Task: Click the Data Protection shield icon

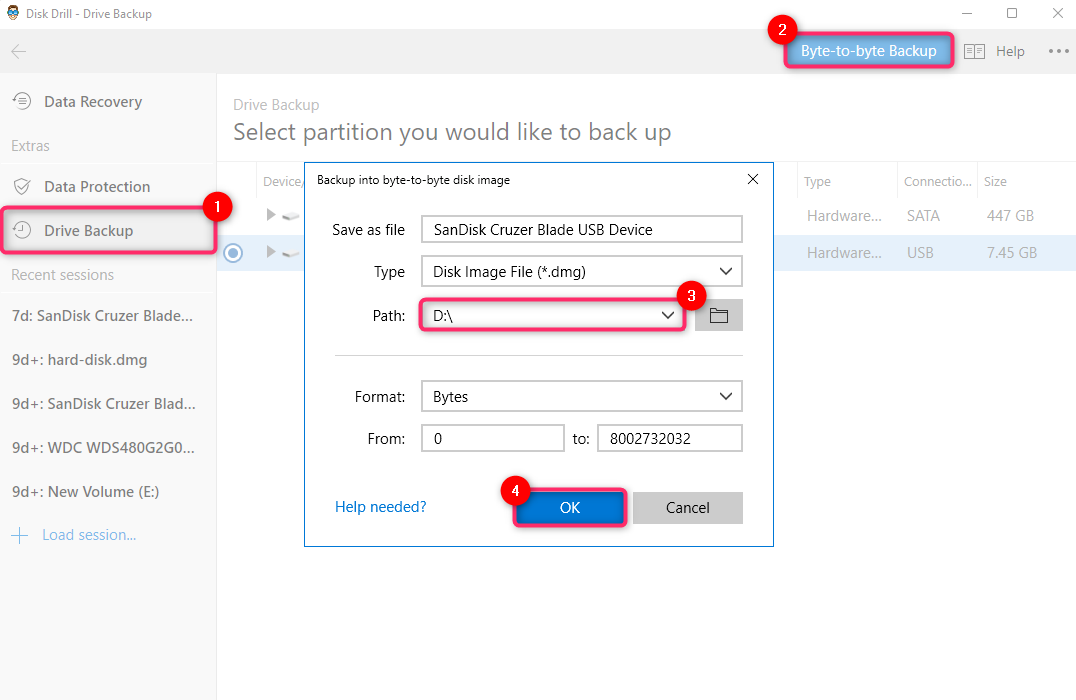Action: [22, 187]
